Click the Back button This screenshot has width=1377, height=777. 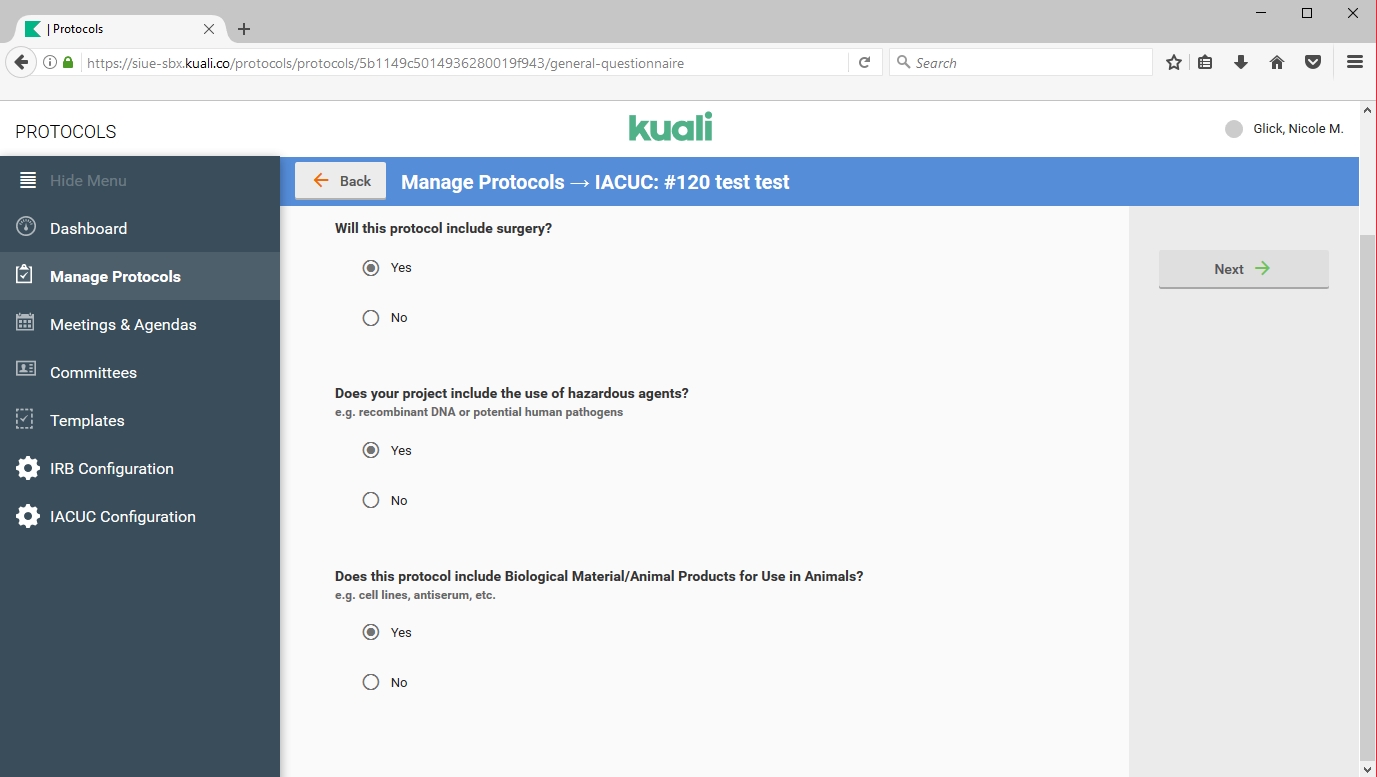[341, 181]
